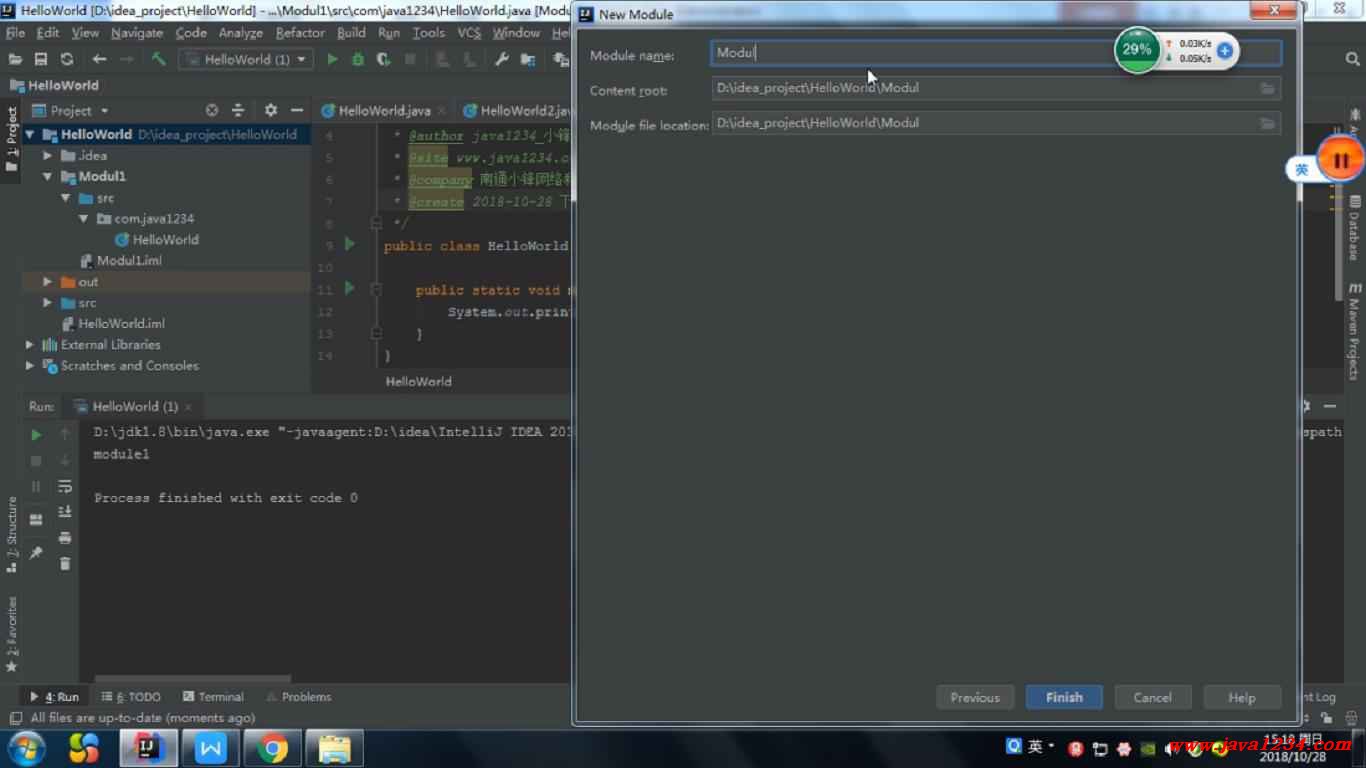Open the Navigate menu
Screen dimensions: 1366x768
(137, 32)
